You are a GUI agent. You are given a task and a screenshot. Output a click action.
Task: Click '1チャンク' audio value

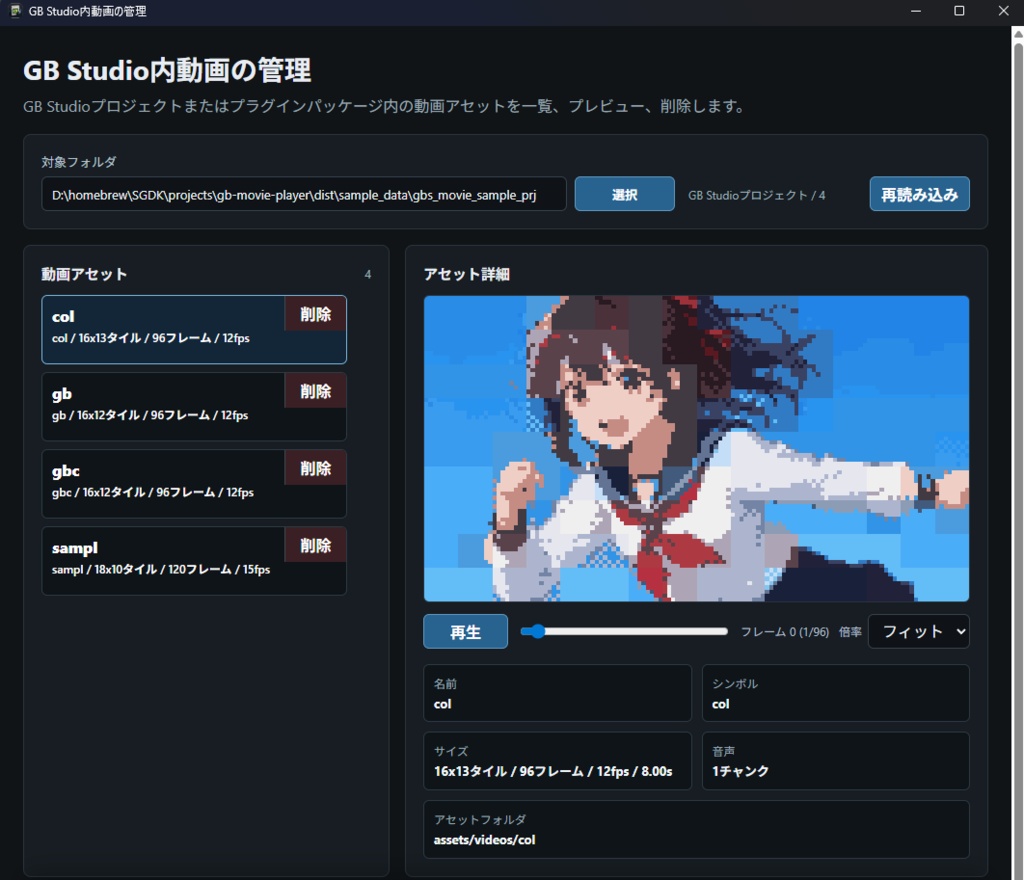(740, 772)
